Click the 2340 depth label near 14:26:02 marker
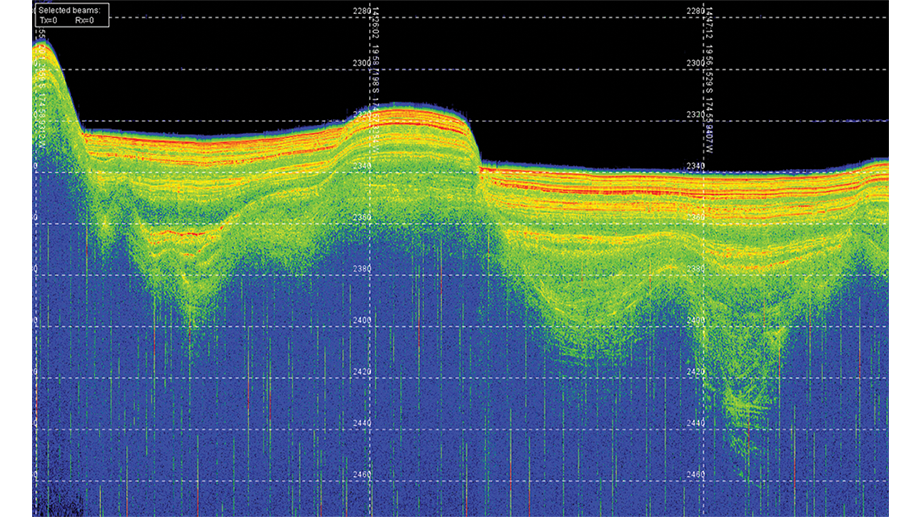The width and height of the screenshot is (919, 517). pyautogui.click(x=362, y=166)
